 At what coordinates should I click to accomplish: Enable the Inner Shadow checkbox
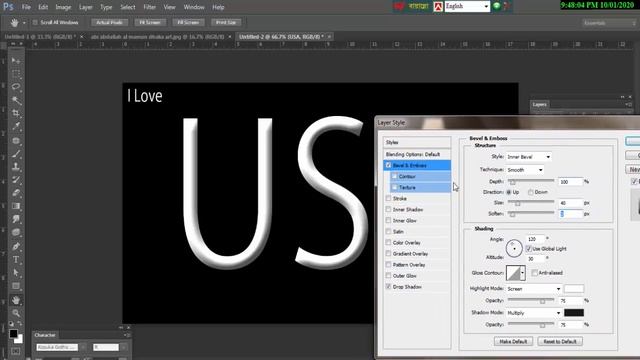pyautogui.click(x=388, y=209)
